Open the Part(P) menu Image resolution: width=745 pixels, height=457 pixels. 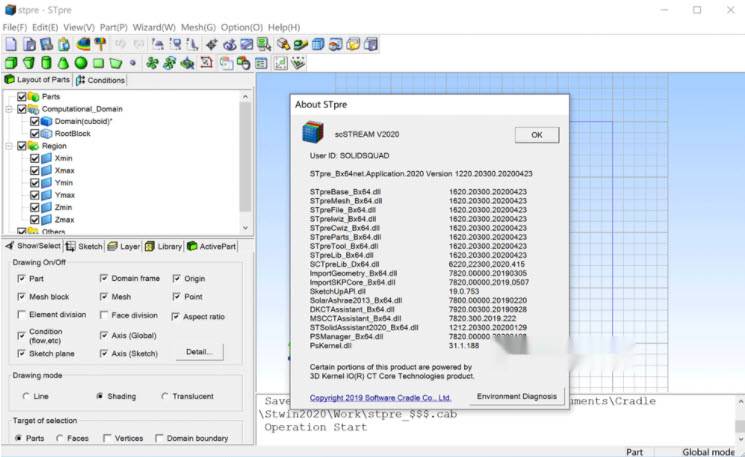click(113, 27)
